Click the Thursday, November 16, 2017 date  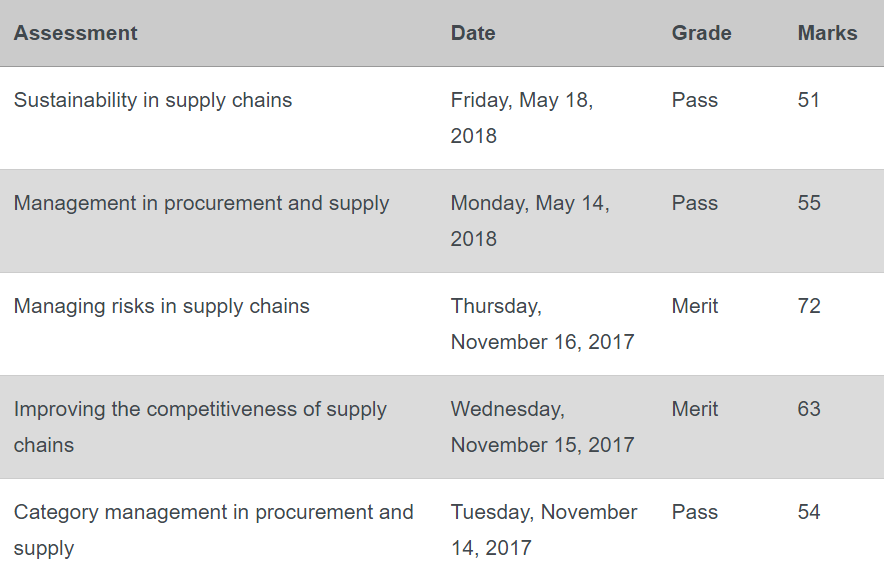click(542, 324)
